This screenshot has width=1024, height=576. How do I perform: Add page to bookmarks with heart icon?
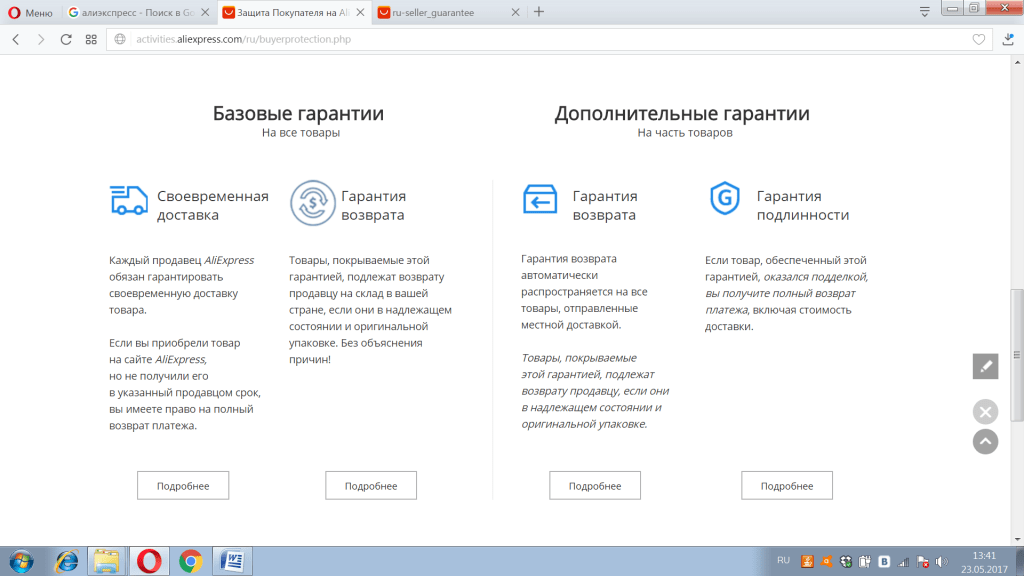(x=978, y=39)
